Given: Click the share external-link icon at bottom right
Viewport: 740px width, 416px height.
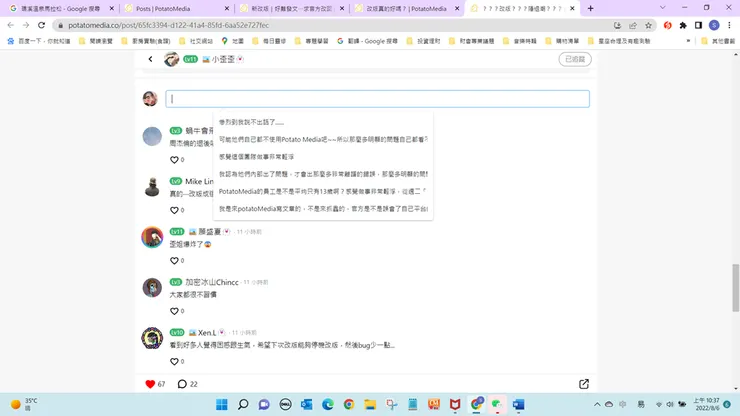Looking at the screenshot, I should pos(584,384).
